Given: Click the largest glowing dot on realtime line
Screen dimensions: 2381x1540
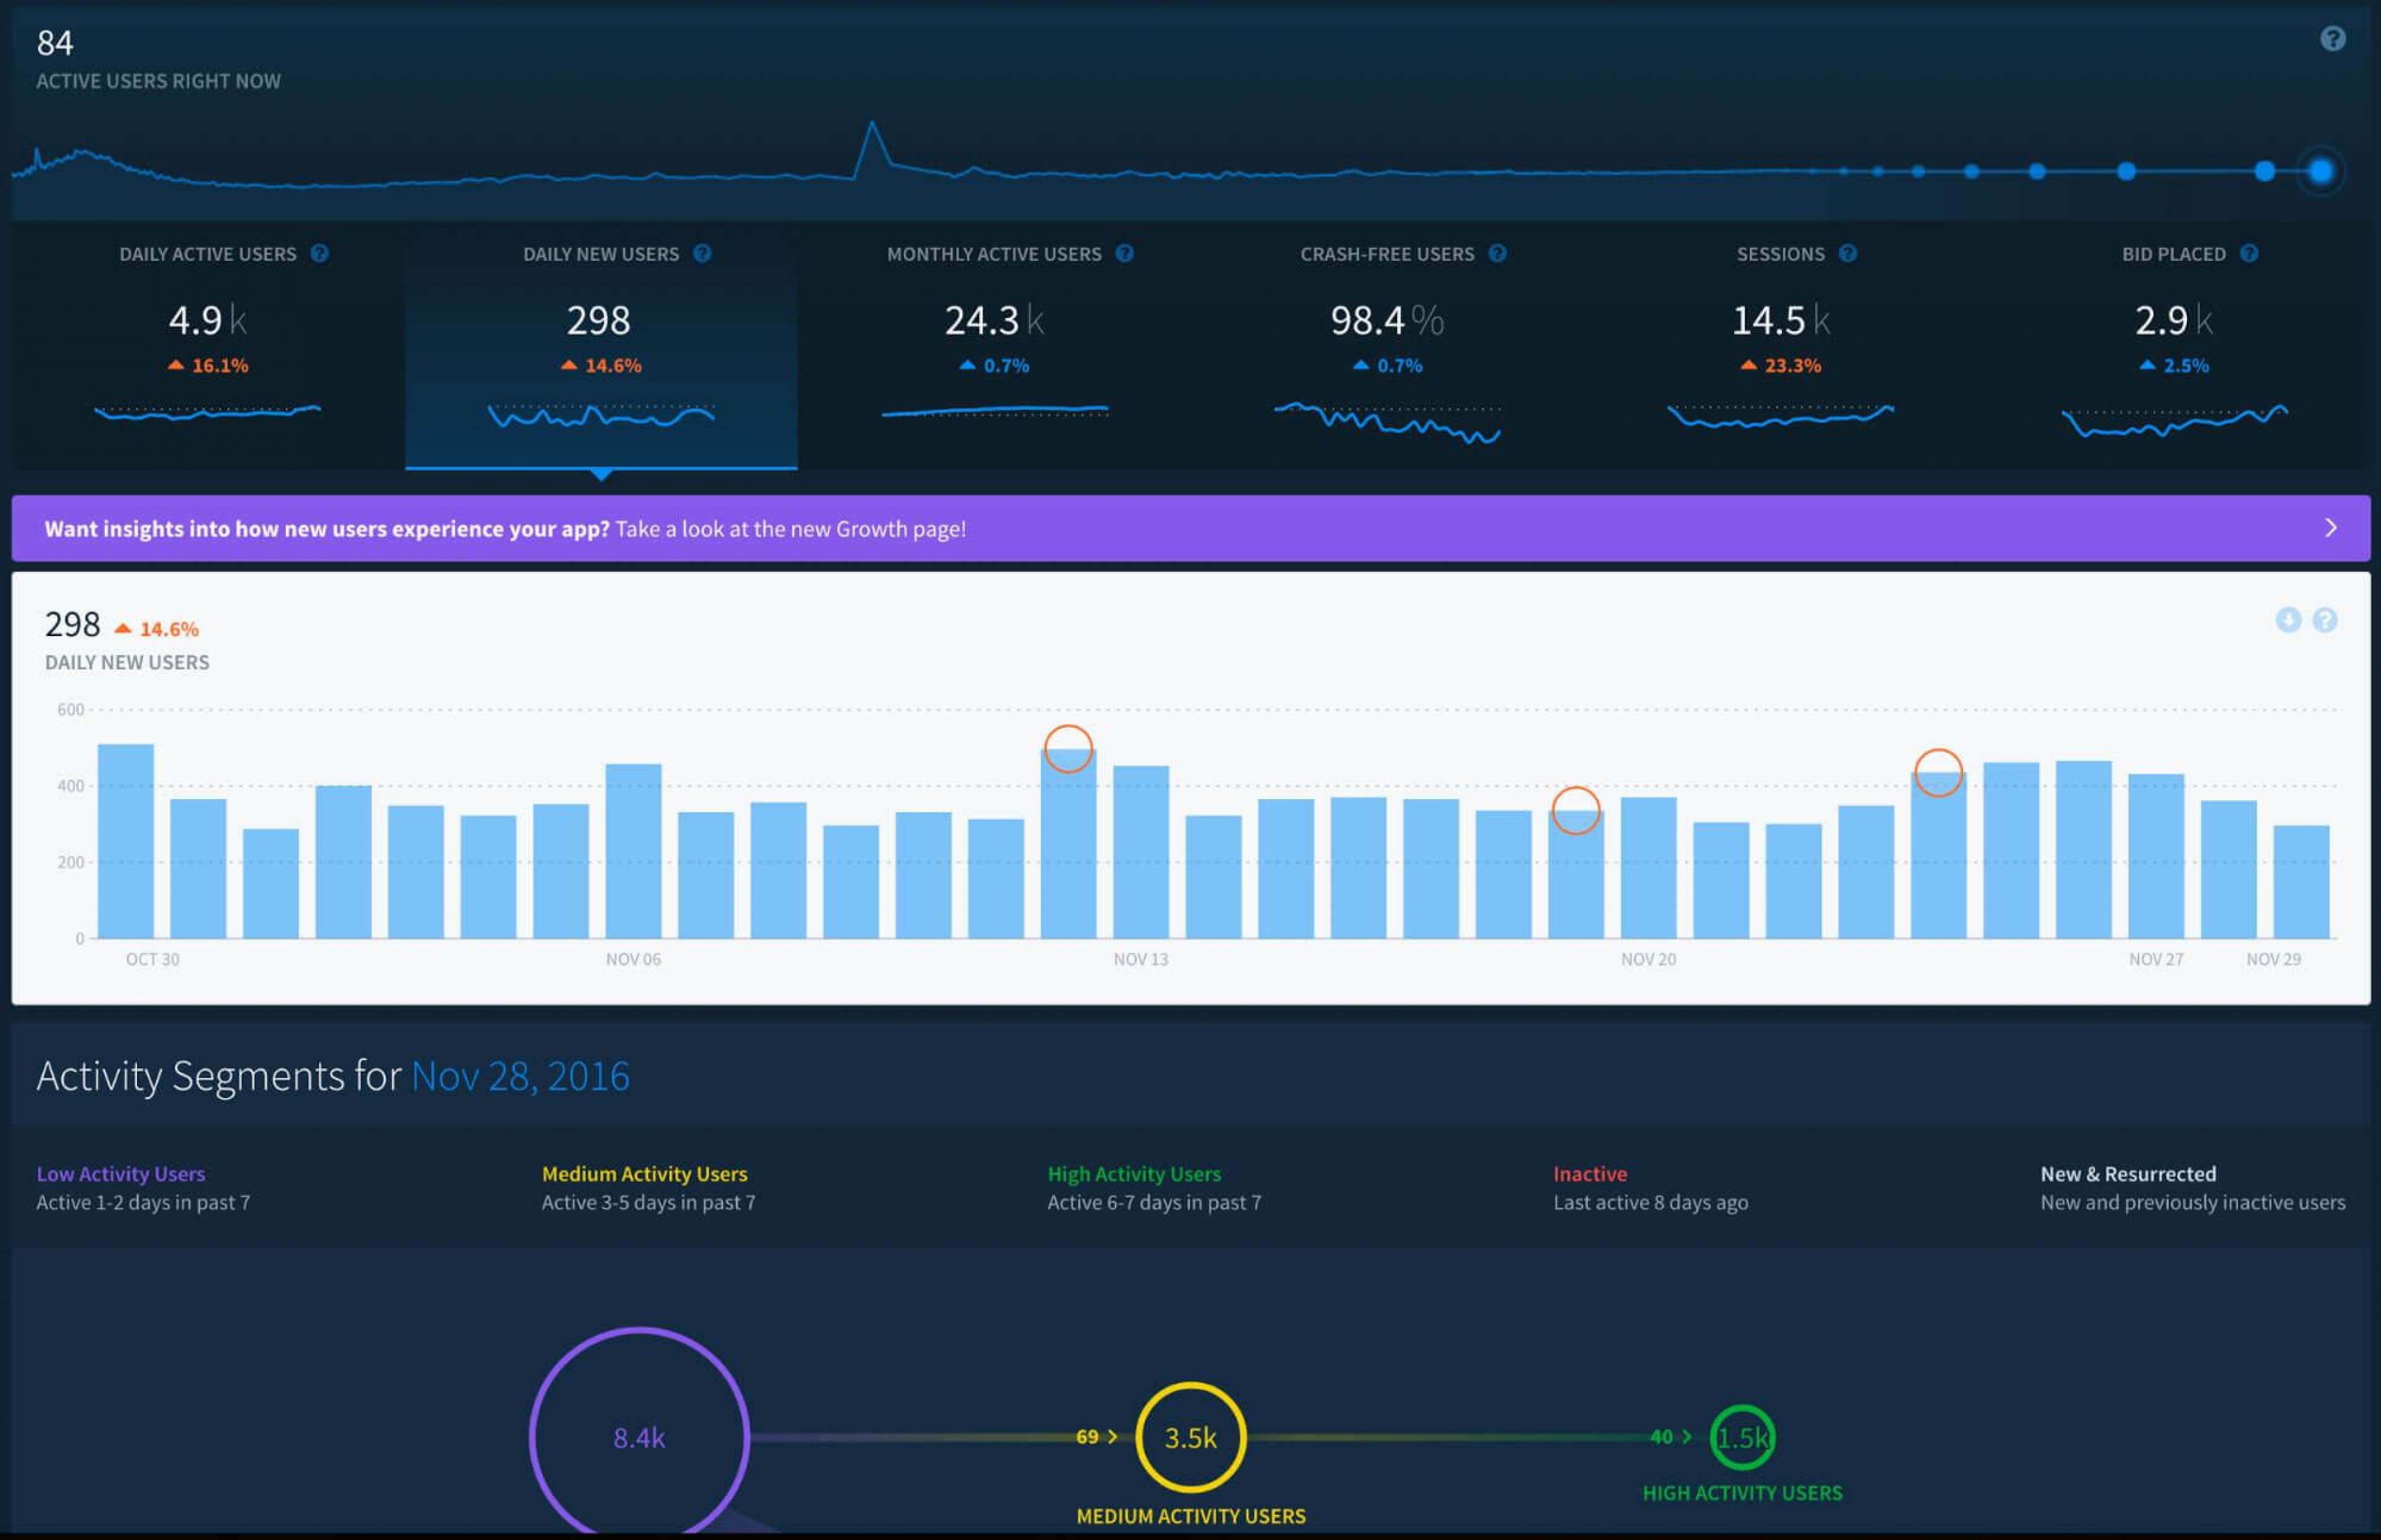Looking at the screenshot, I should pyautogui.click(x=2320, y=171).
